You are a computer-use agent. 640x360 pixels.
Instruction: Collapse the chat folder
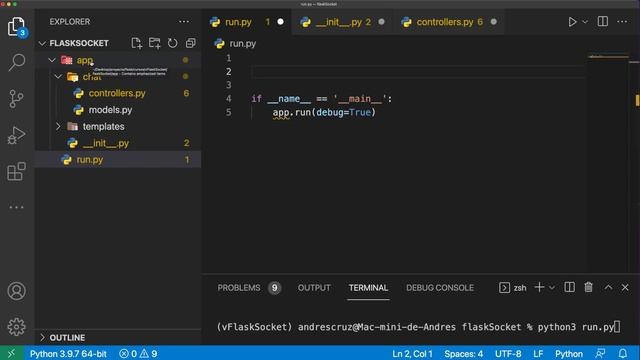(58, 77)
